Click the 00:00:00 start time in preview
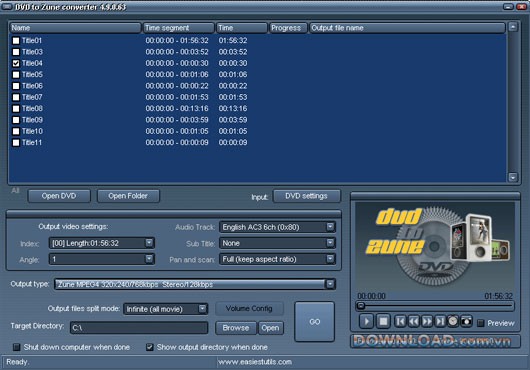 coord(371,296)
